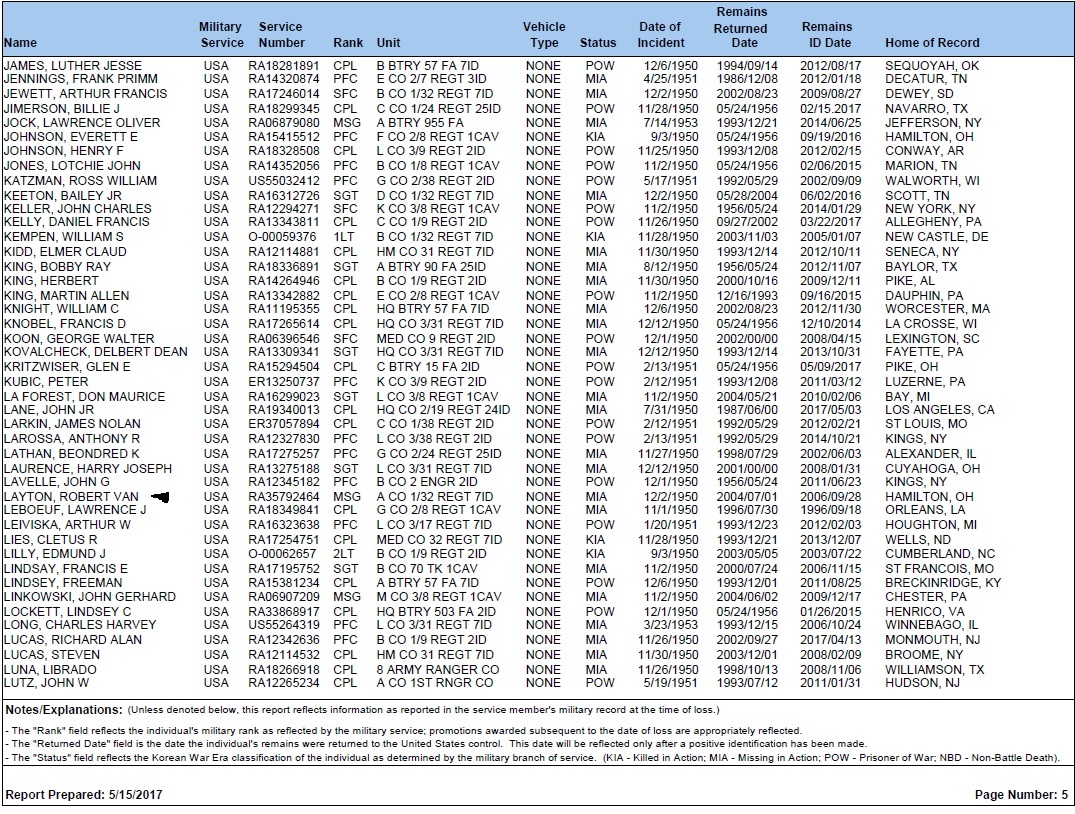Image resolution: width=1075 pixels, height=814 pixels.
Task: Click service number RA13309341
Action: tap(283, 353)
